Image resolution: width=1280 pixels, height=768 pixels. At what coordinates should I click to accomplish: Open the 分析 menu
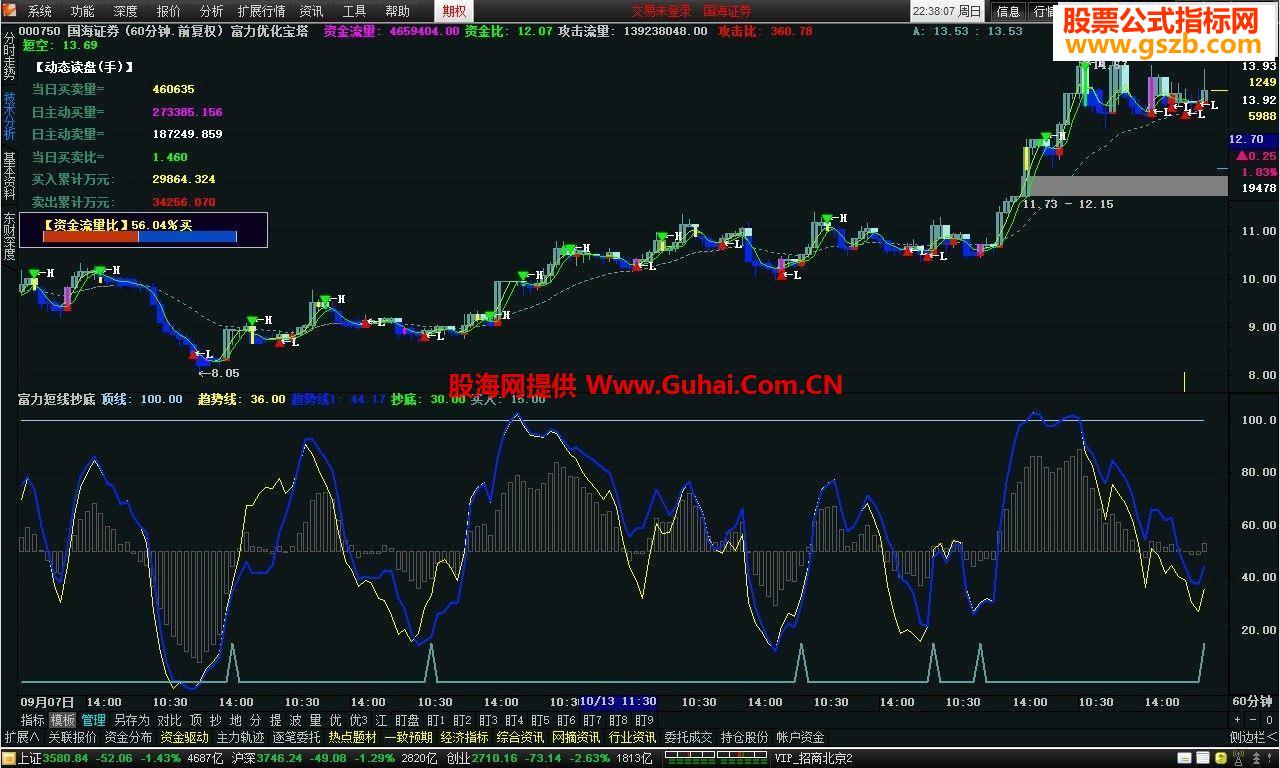pos(211,11)
